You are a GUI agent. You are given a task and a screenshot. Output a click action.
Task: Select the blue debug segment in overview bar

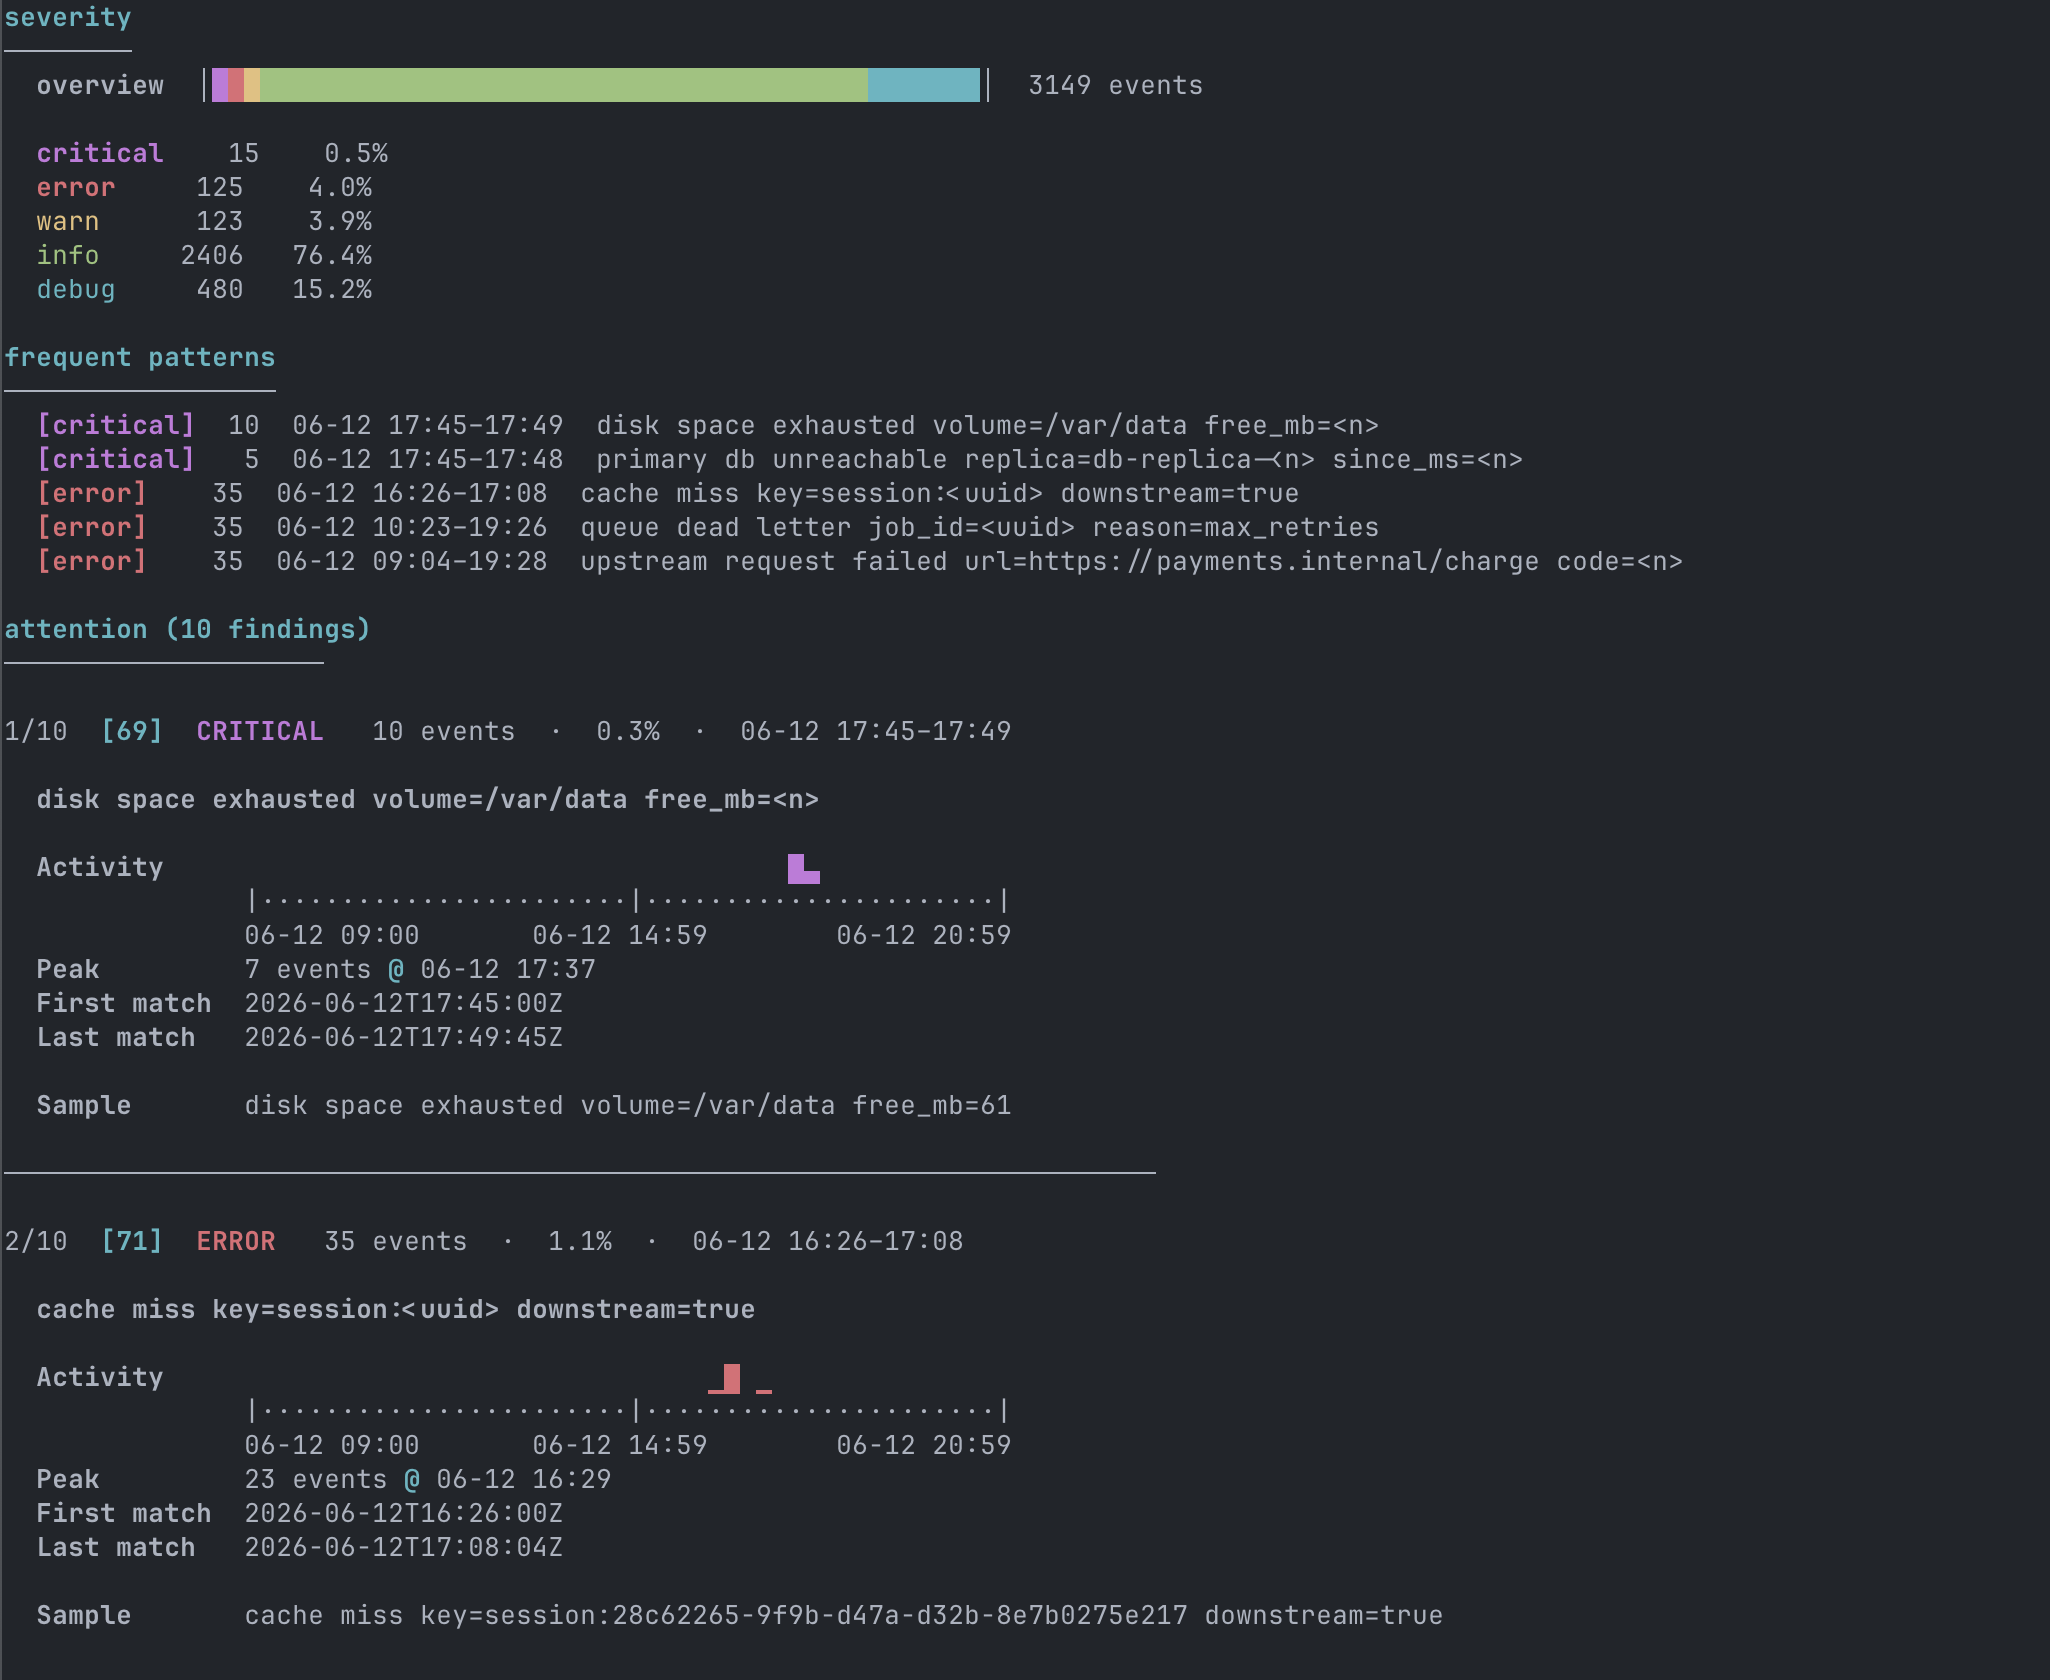(924, 85)
